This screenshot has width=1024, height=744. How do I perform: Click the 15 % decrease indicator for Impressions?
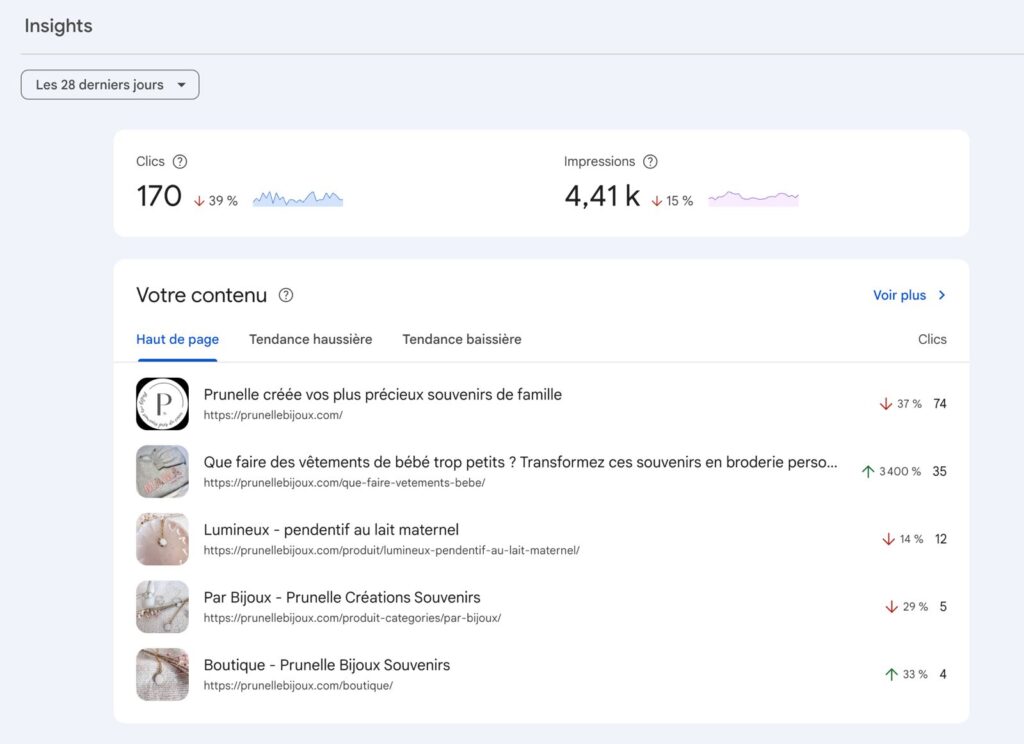672,201
